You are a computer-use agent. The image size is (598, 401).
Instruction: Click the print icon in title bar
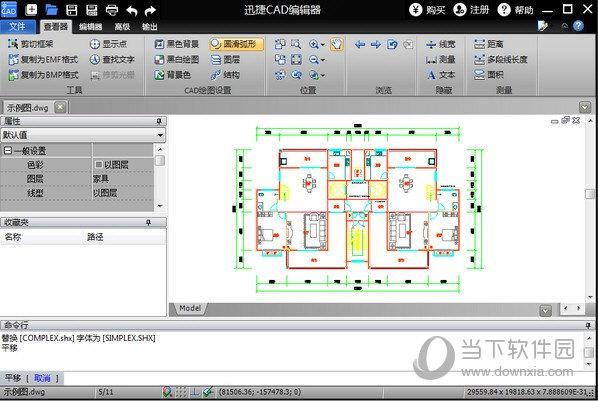click(x=112, y=10)
